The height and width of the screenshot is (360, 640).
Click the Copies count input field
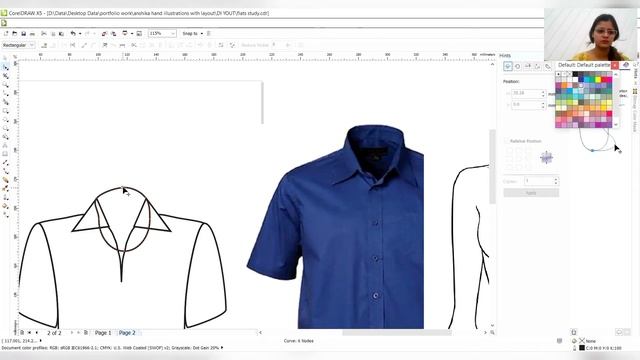pos(541,181)
